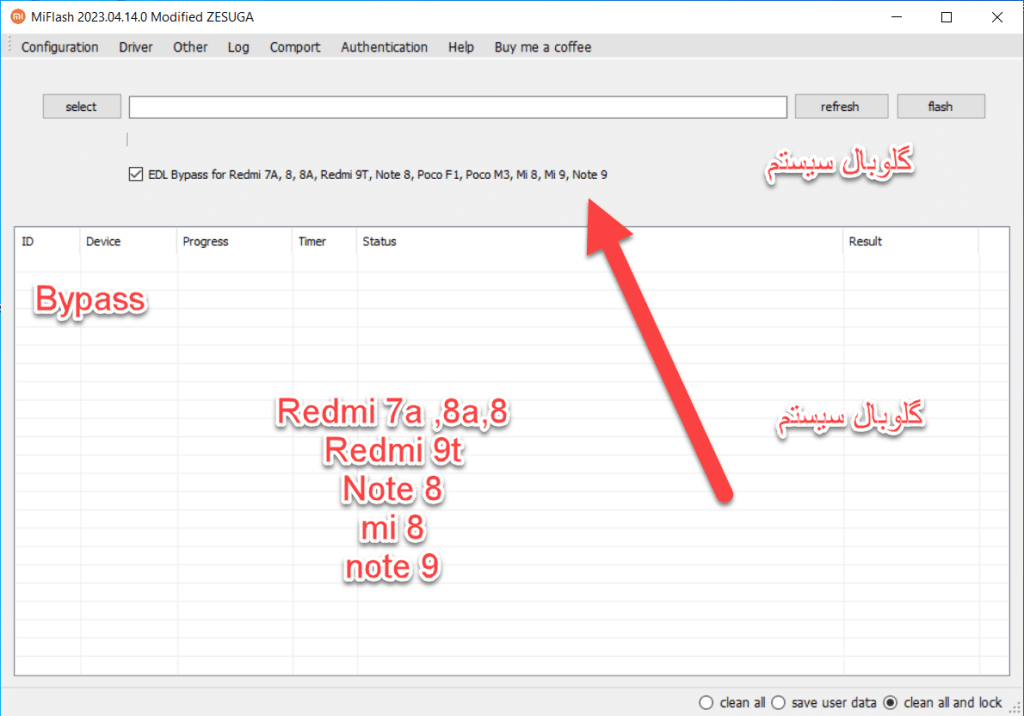Viewport: 1024px width, 716px height.
Task: Click the select button
Action: tap(82, 106)
